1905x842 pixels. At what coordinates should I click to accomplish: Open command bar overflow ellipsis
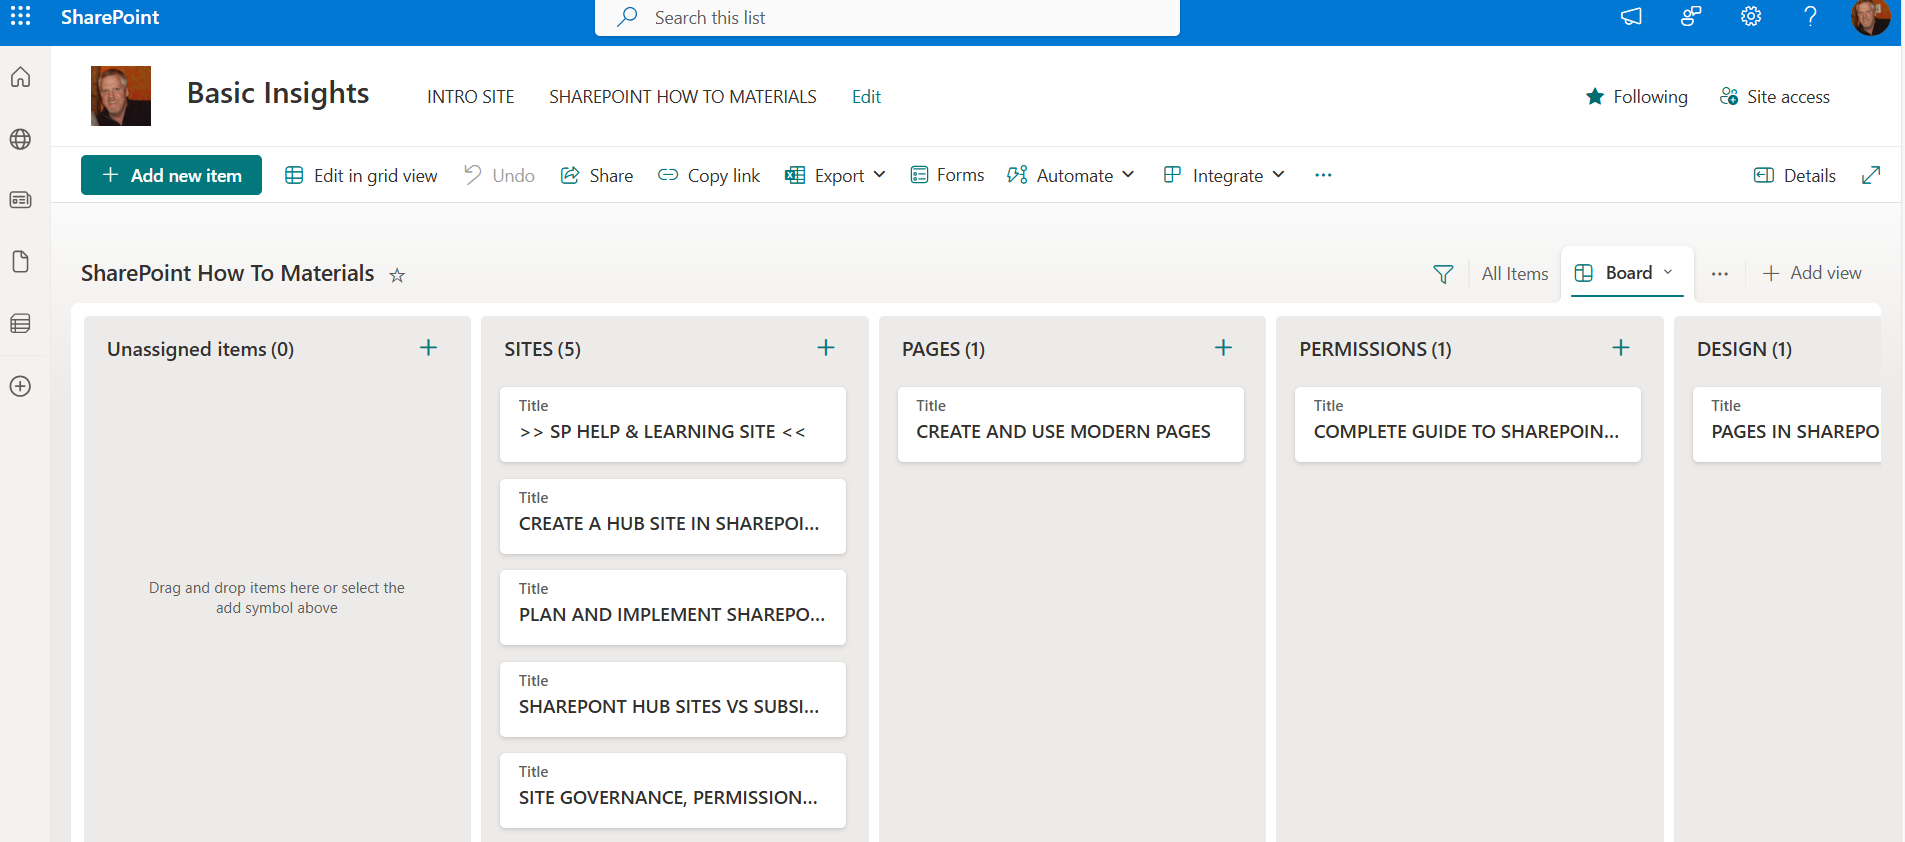pyautogui.click(x=1323, y=175)
